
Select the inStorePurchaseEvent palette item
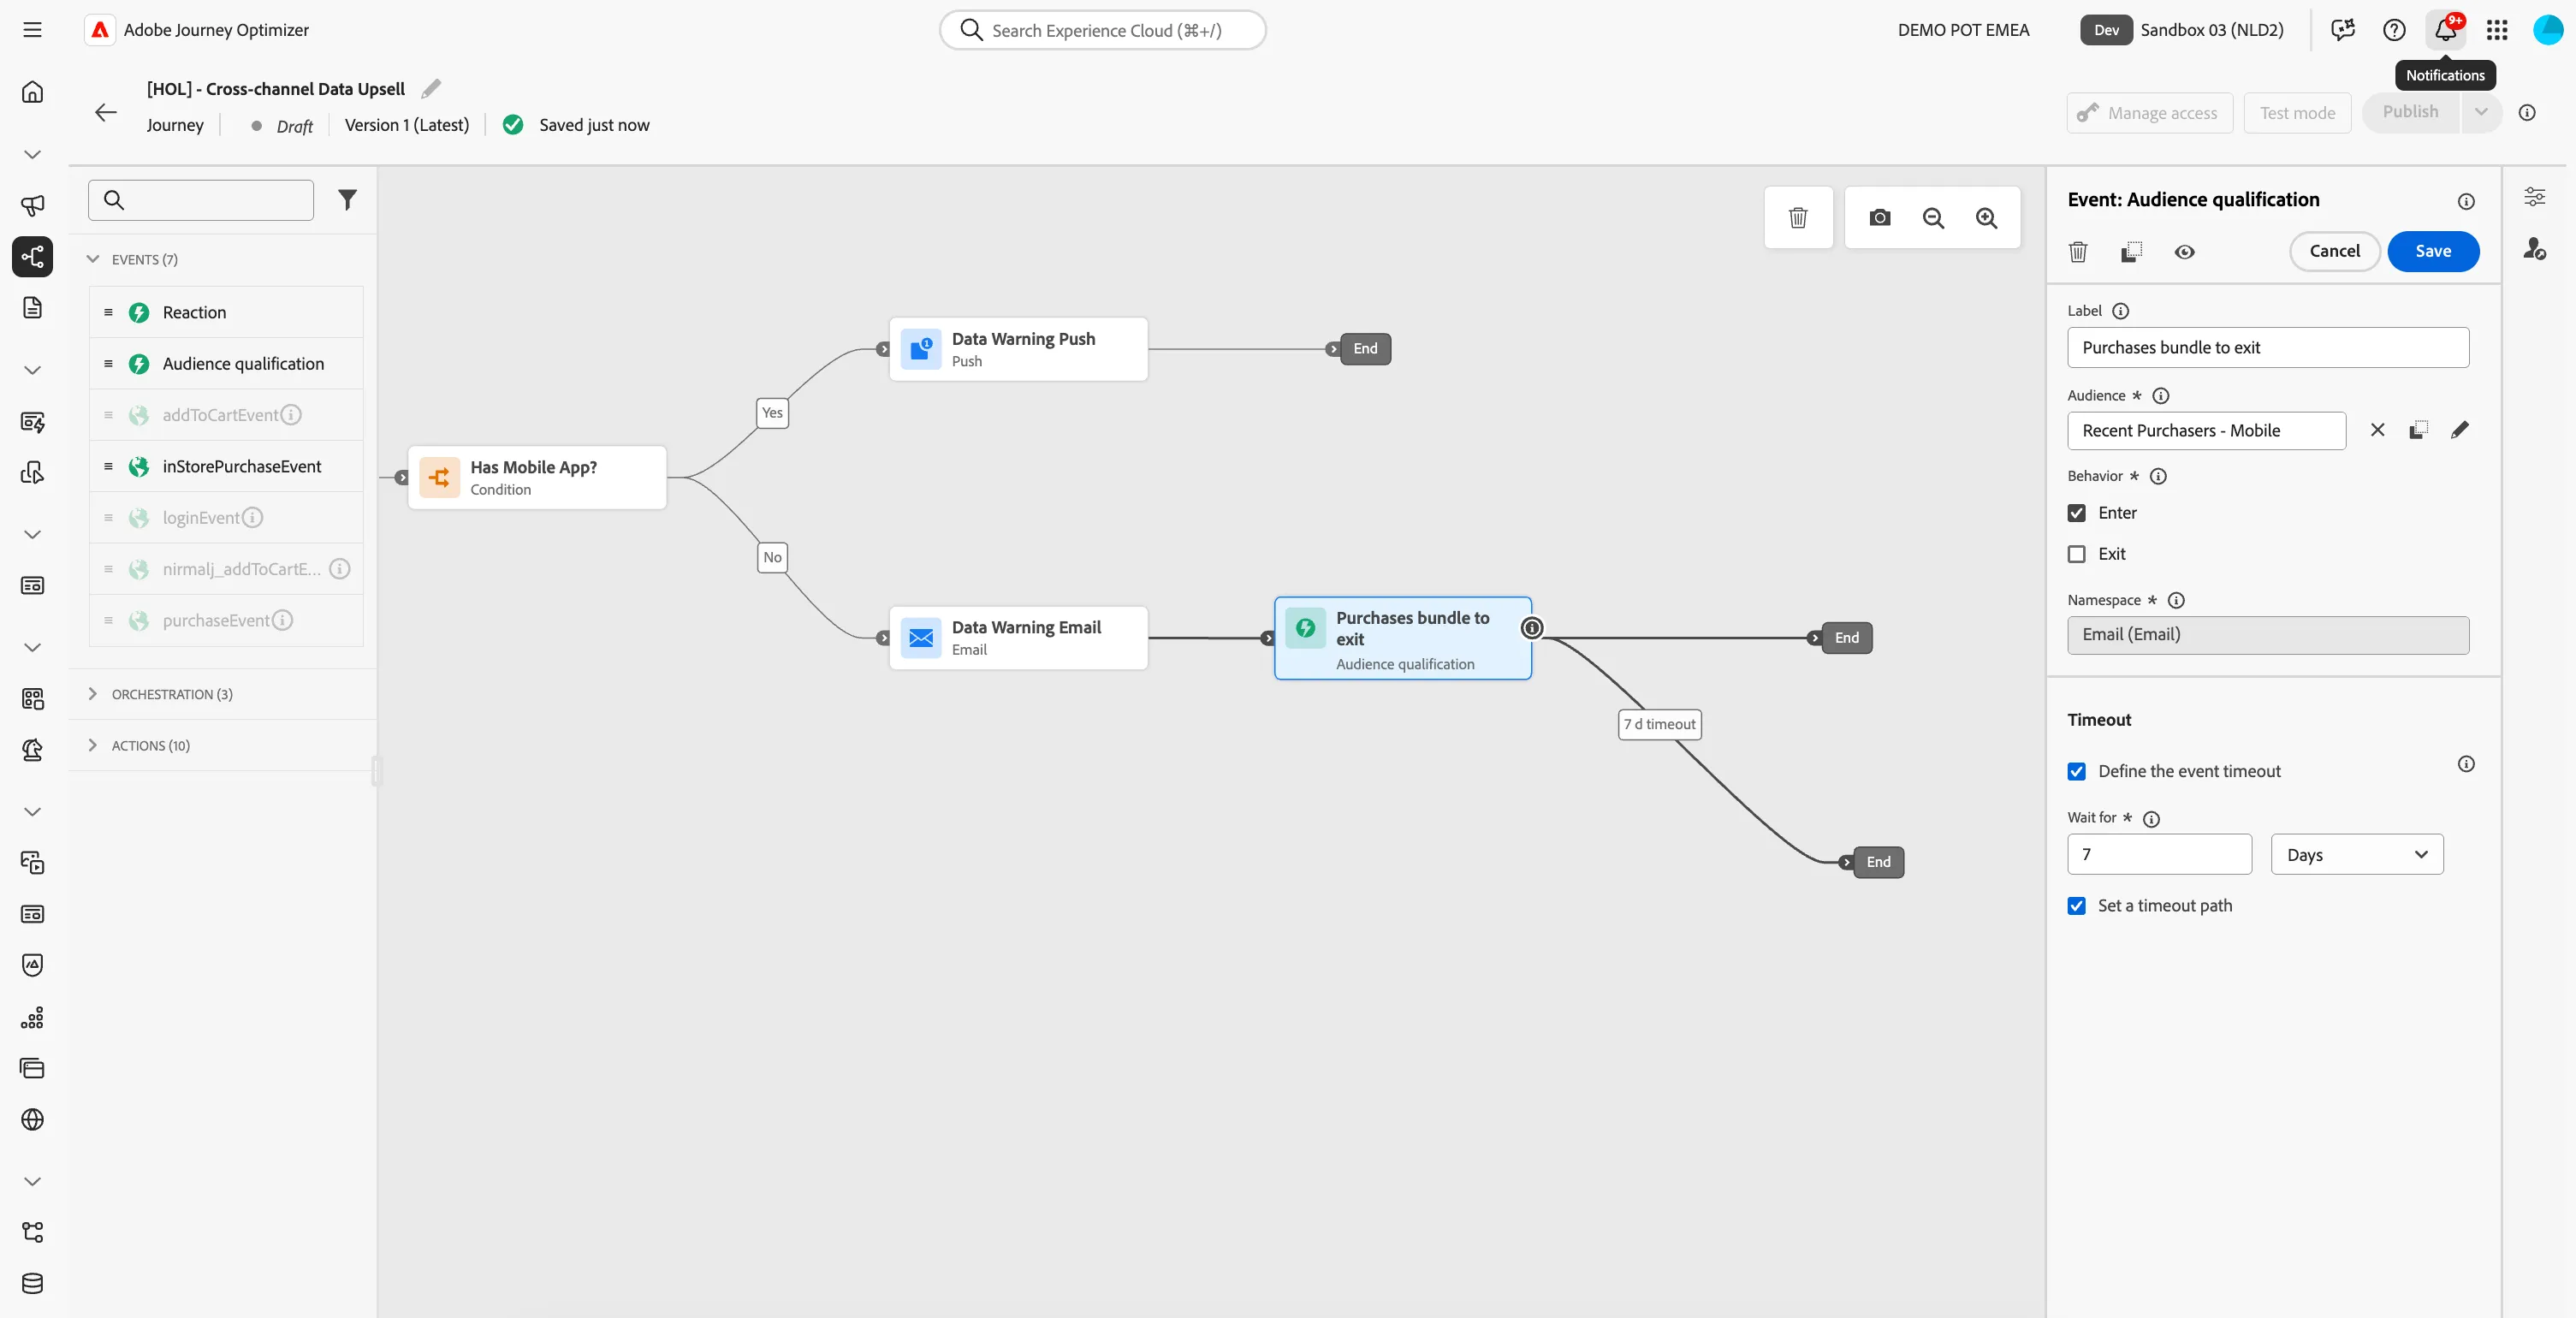(x=226, y=466)
